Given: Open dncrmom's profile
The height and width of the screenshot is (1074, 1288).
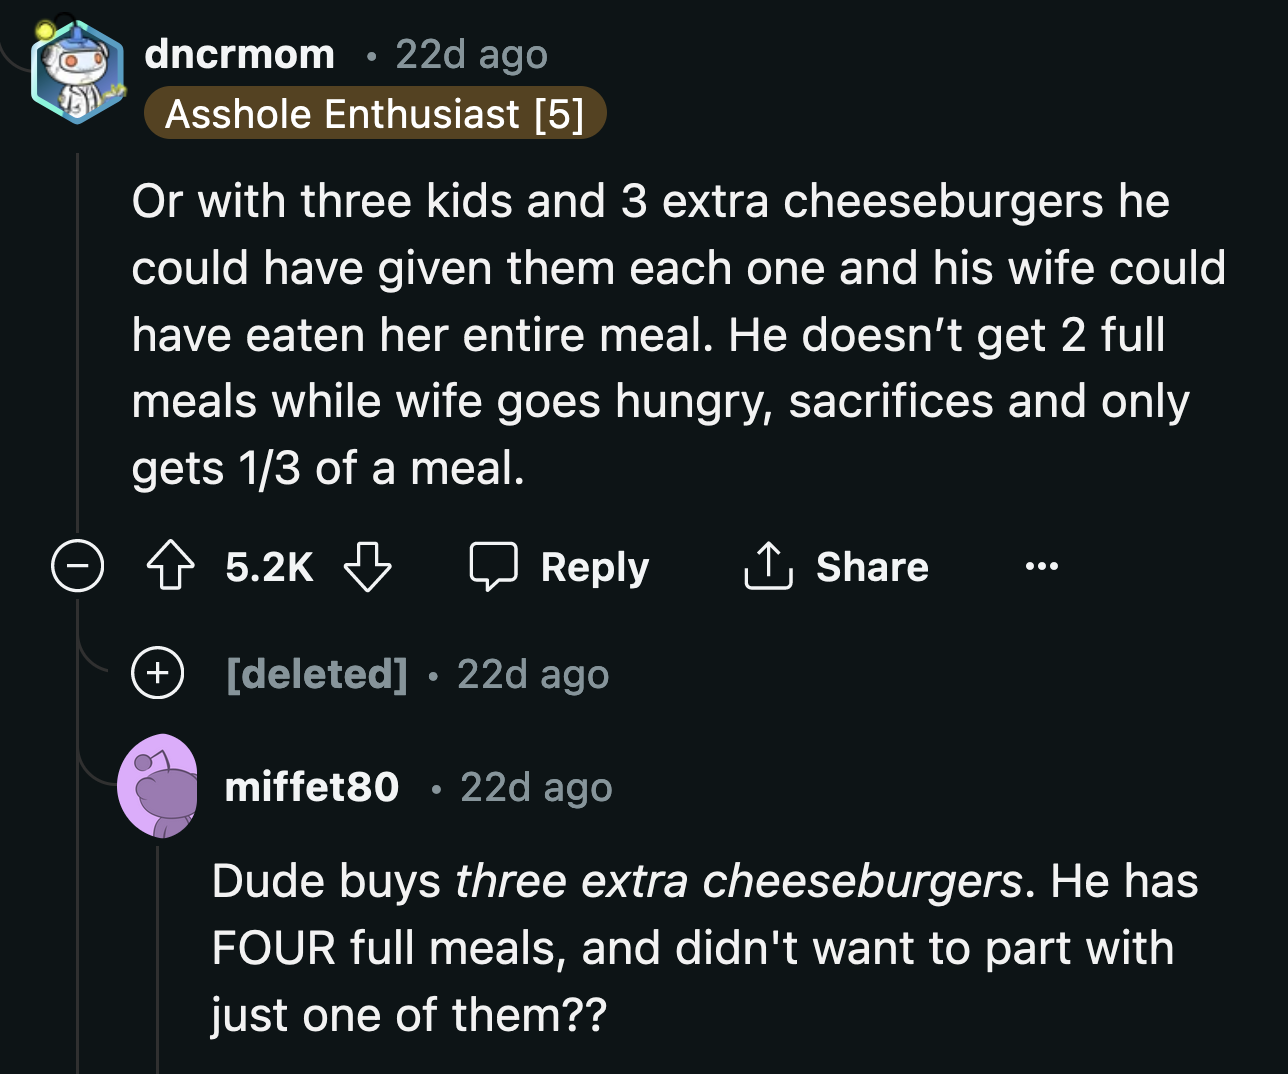Looking at the screenshot, I should (238, 54).
